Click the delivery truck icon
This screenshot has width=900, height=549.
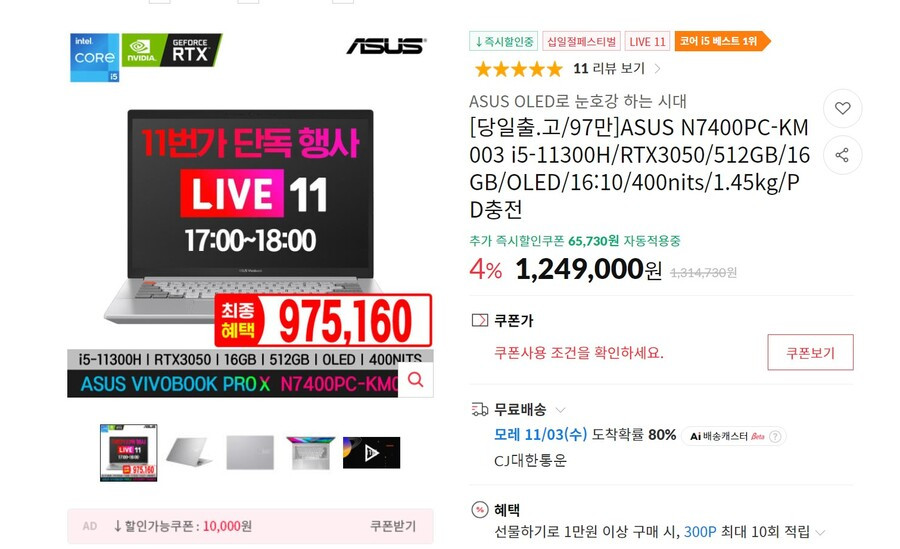pos(479,409)
